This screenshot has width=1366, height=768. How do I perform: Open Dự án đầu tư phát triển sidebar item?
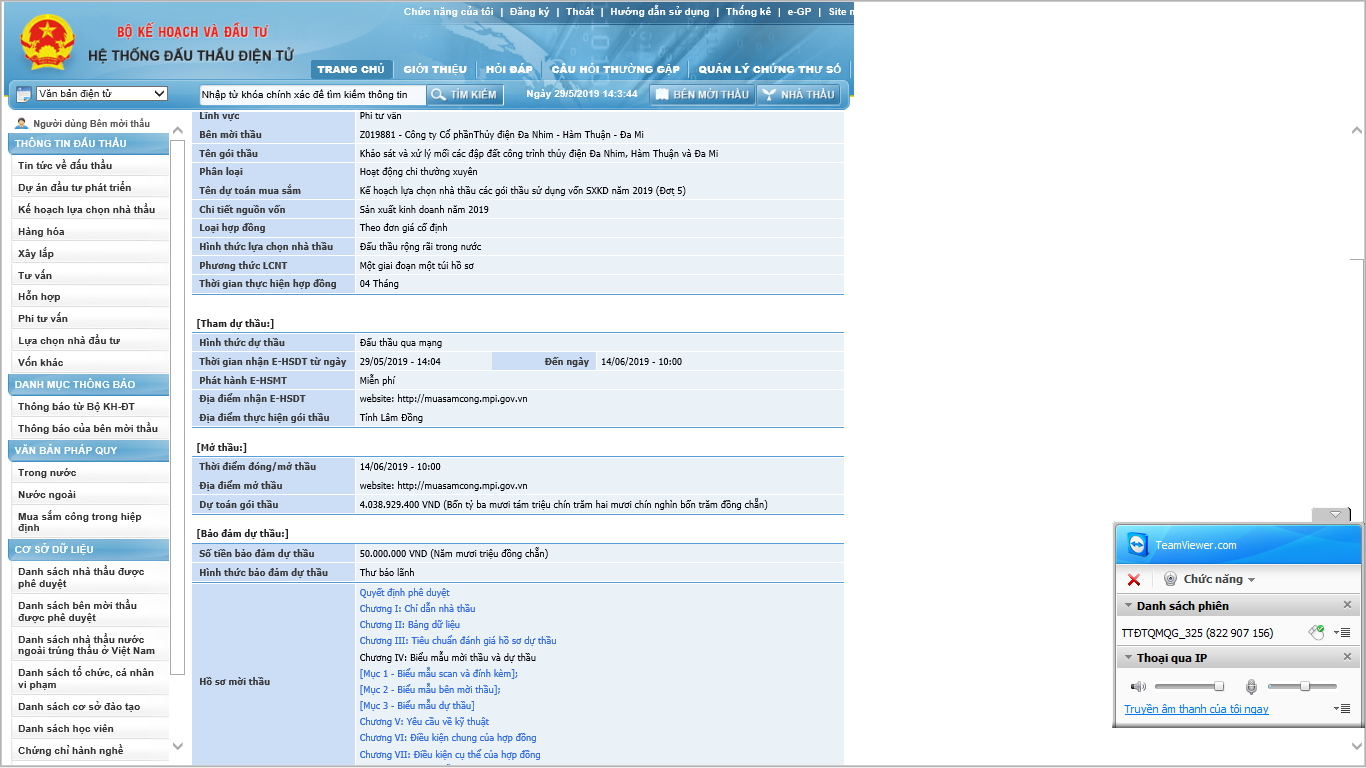click(74, 187)
